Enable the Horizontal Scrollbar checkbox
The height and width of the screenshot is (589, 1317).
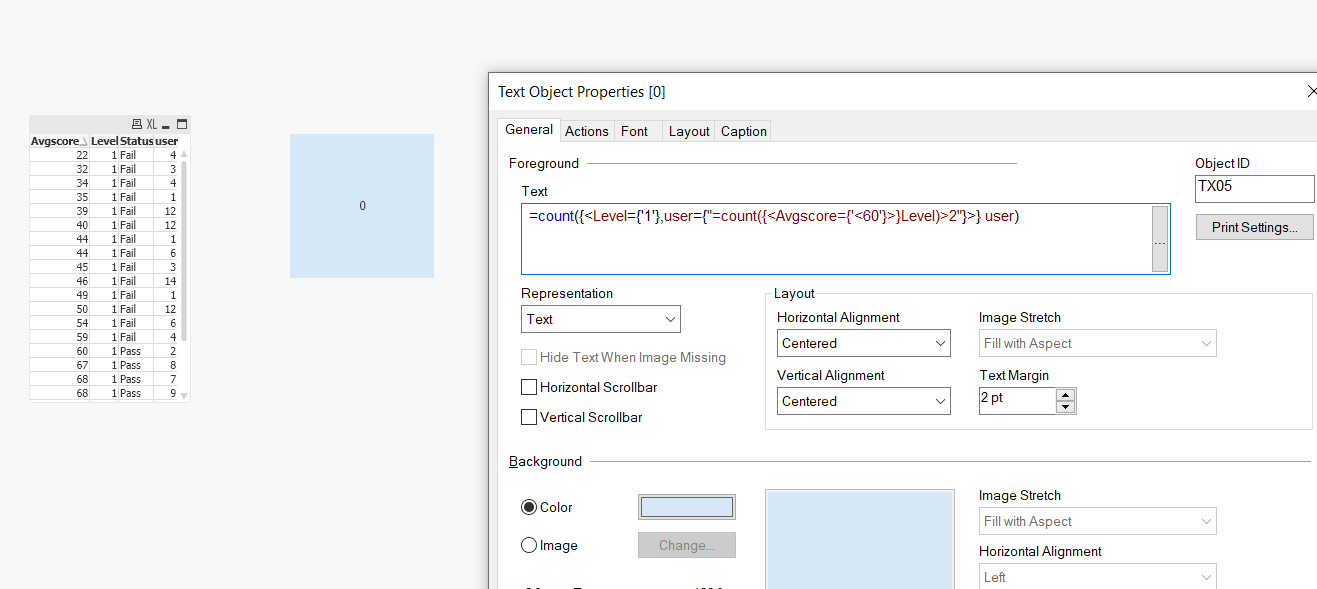pos(529,387)
